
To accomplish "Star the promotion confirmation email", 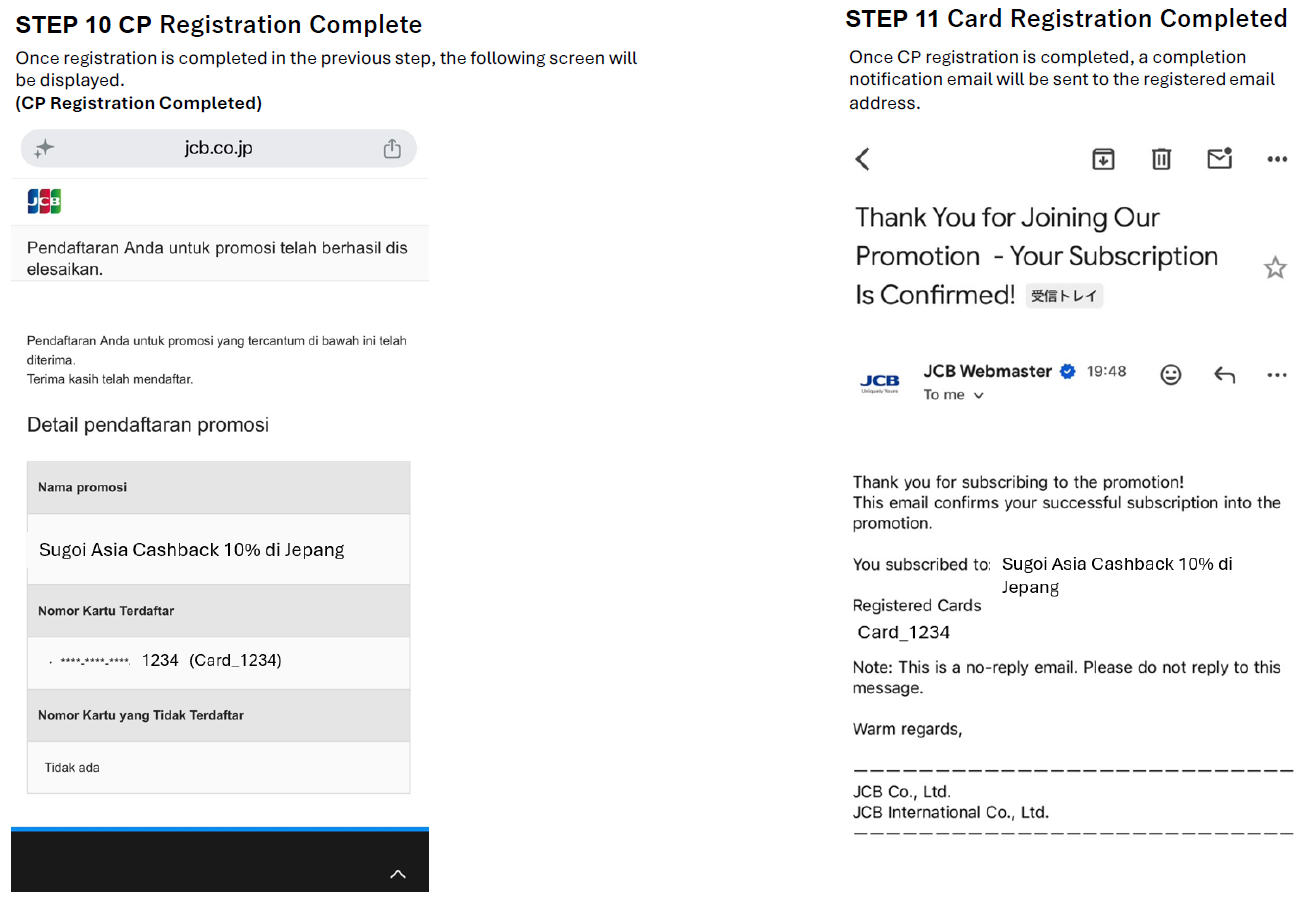I will click(x=1275, y=267).
